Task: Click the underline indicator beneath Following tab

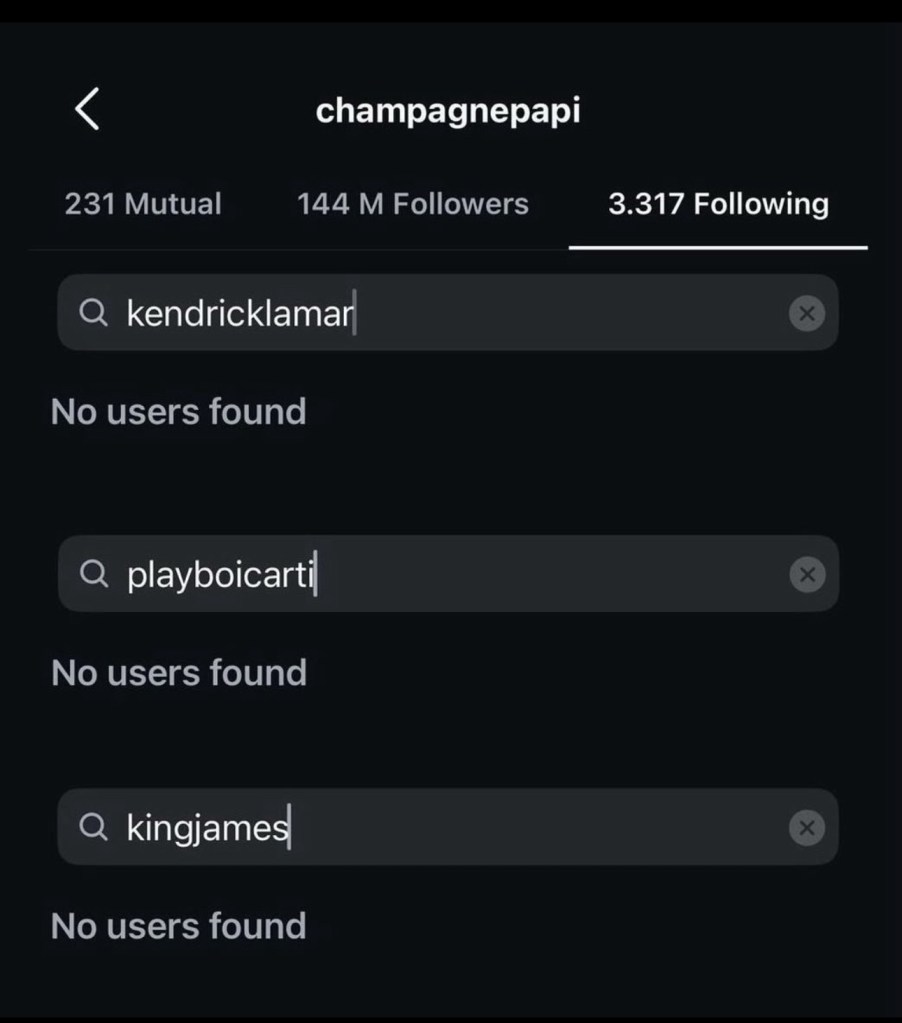Action: point(718,246)
